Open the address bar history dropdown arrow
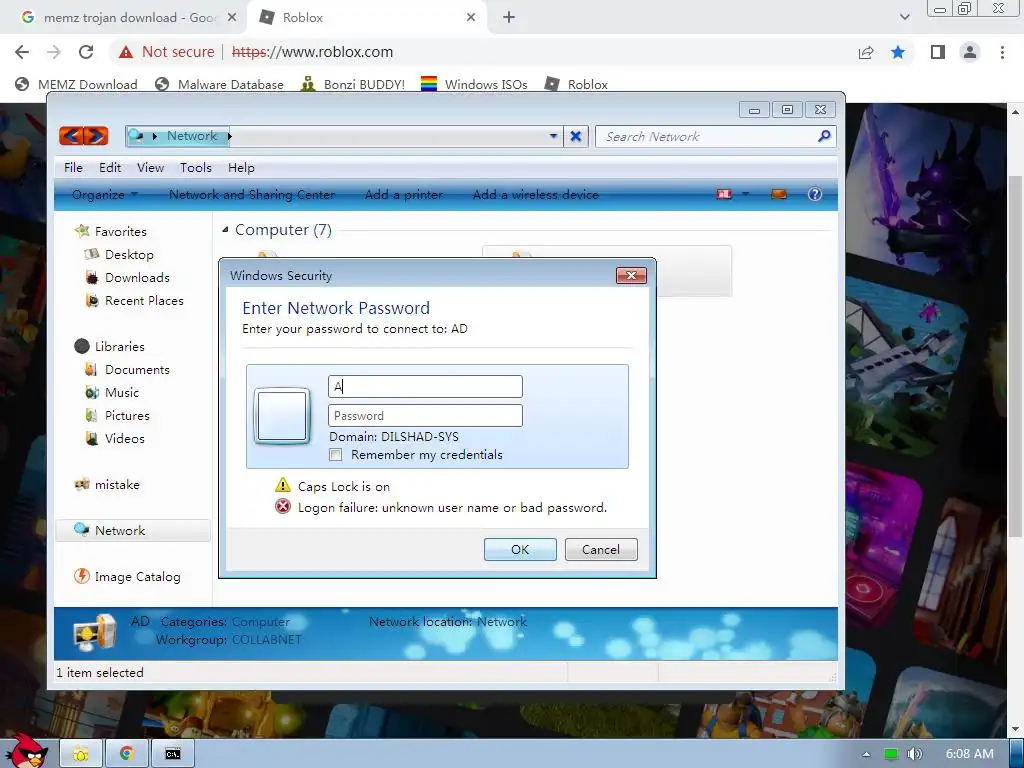The image size is (1024, 768). coord(553,136)
